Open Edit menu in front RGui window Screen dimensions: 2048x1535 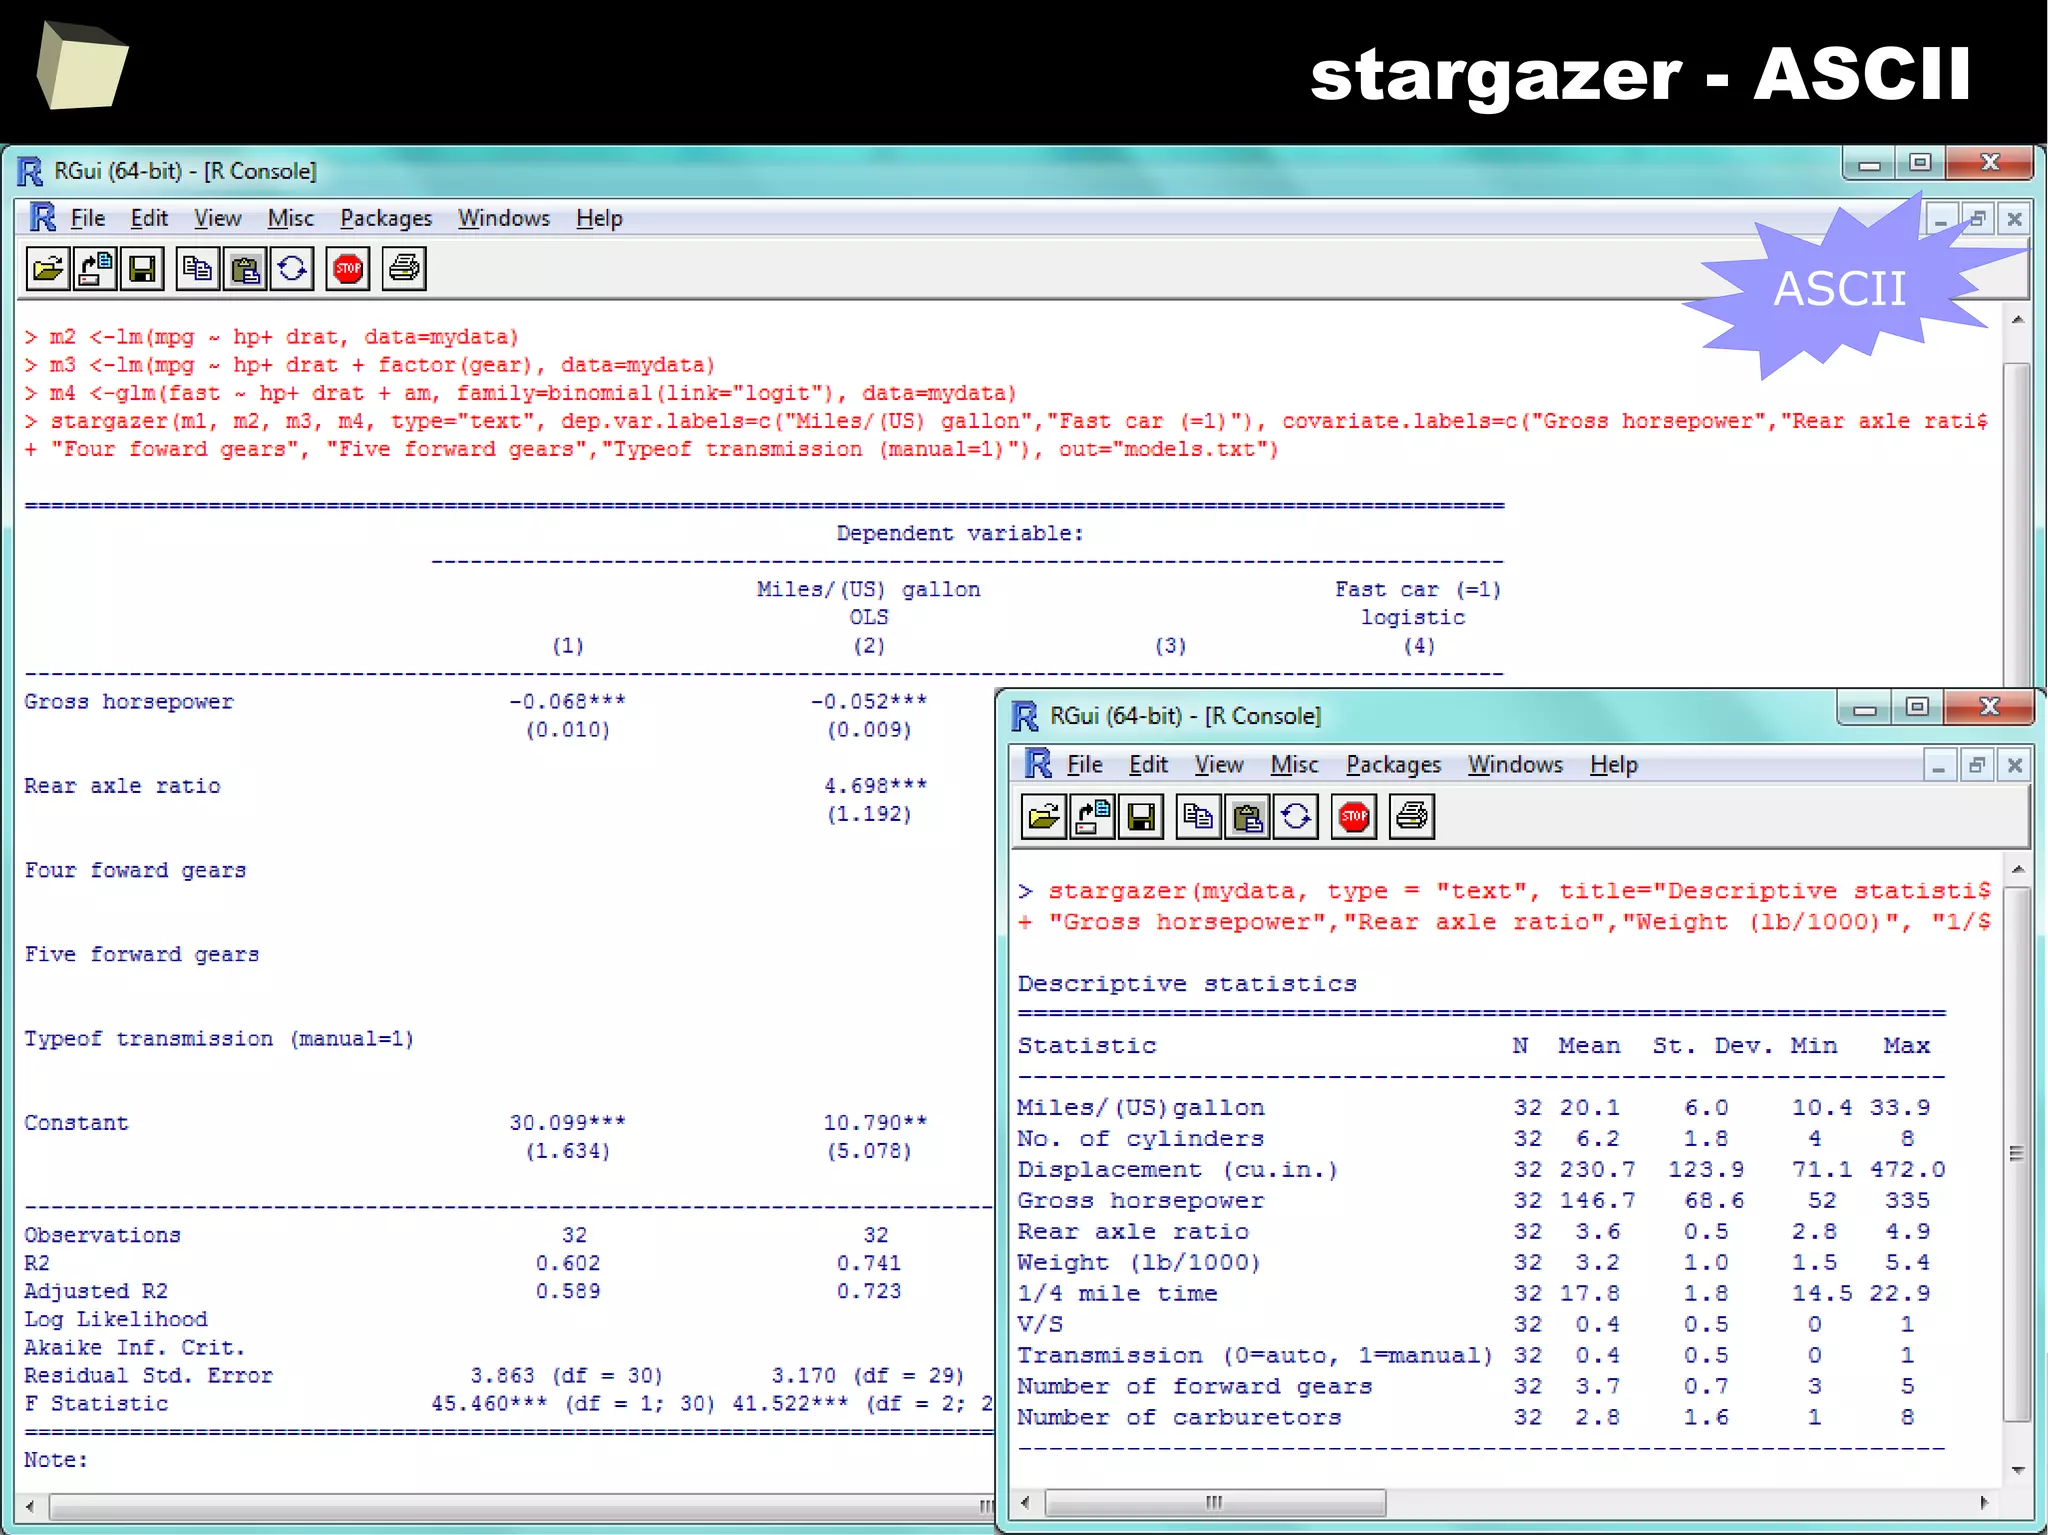1148,765
